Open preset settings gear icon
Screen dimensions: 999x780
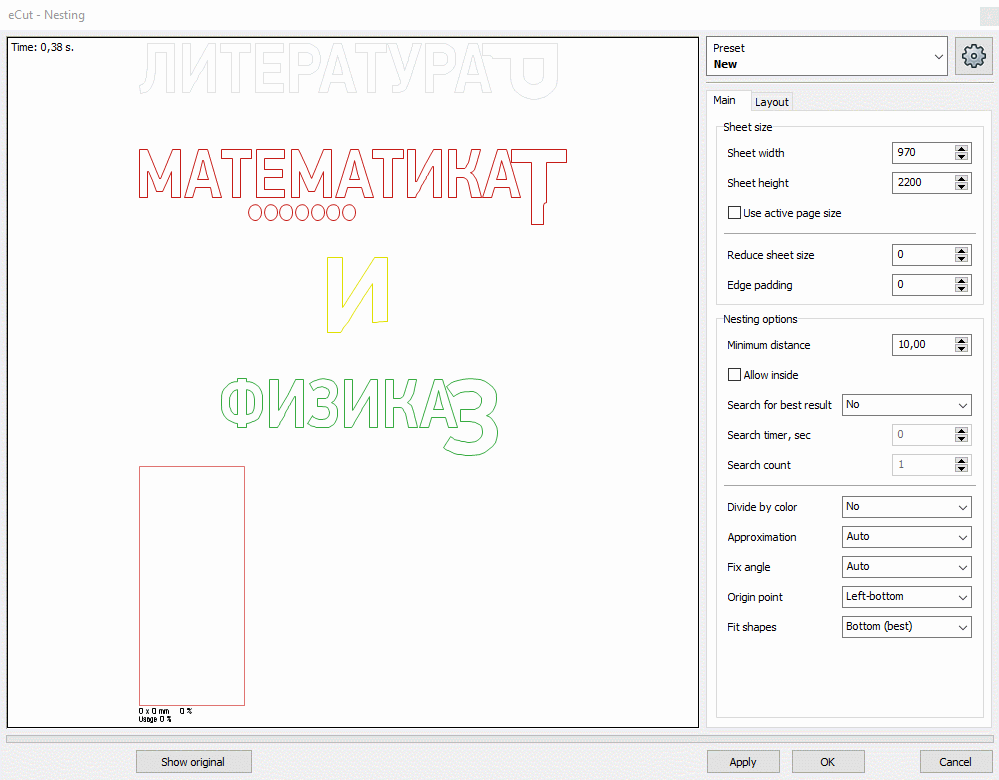pyautogui.click(x=974, y=56)
